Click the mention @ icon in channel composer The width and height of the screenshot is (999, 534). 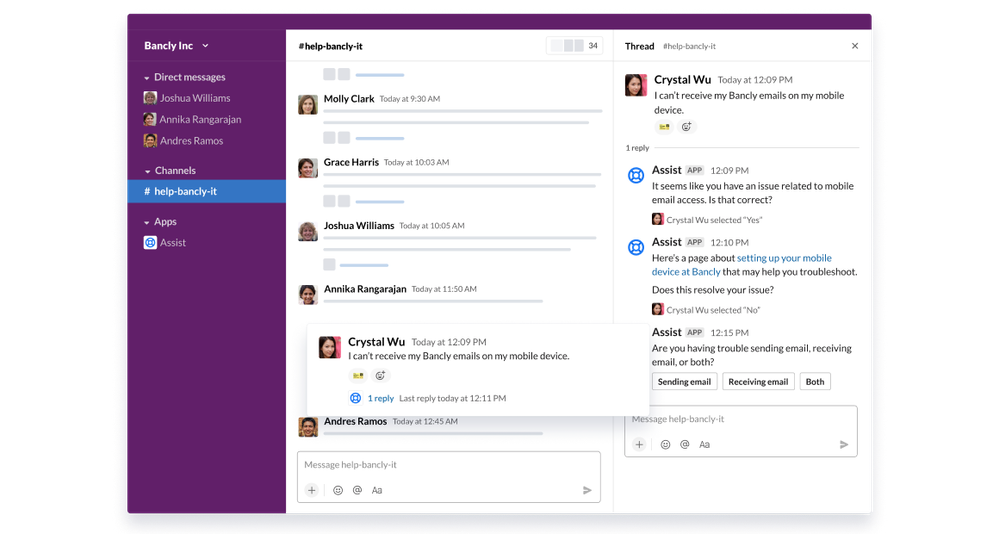(x=357, y=491)
